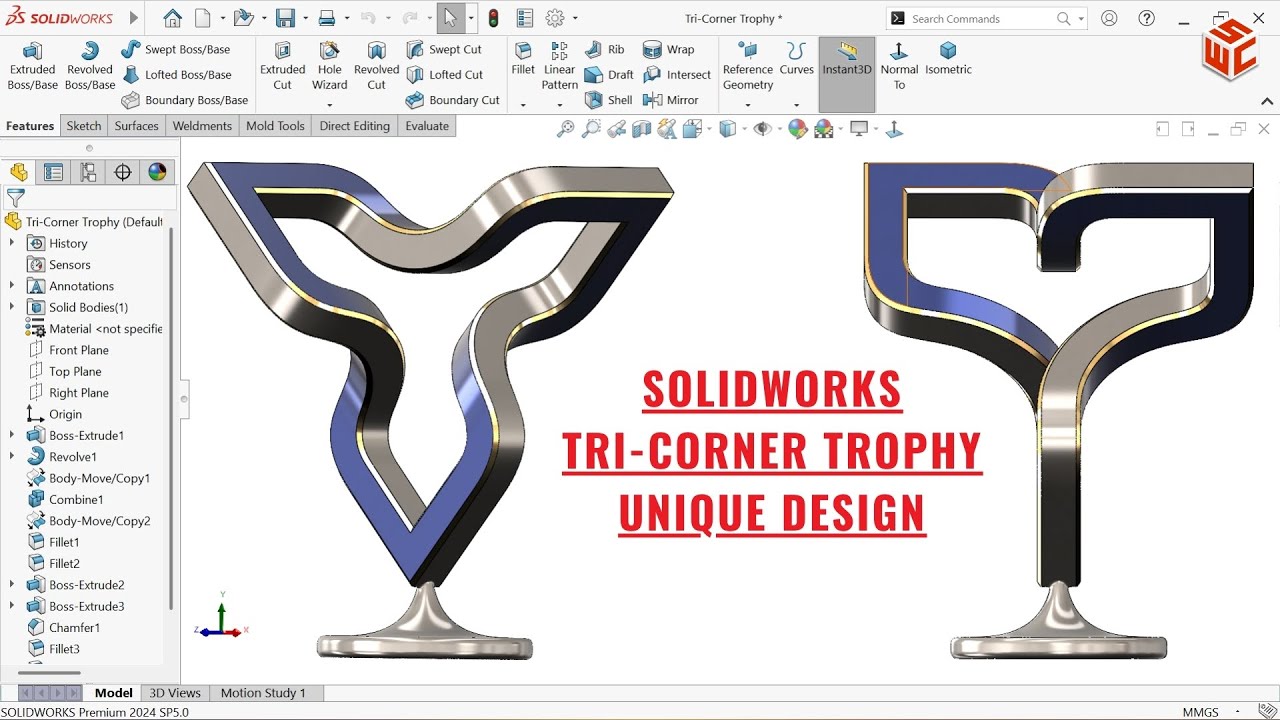This screenshot has width=1280, height=720.
Task: Select the Wrap tool
Action: (x=668, y=49)
